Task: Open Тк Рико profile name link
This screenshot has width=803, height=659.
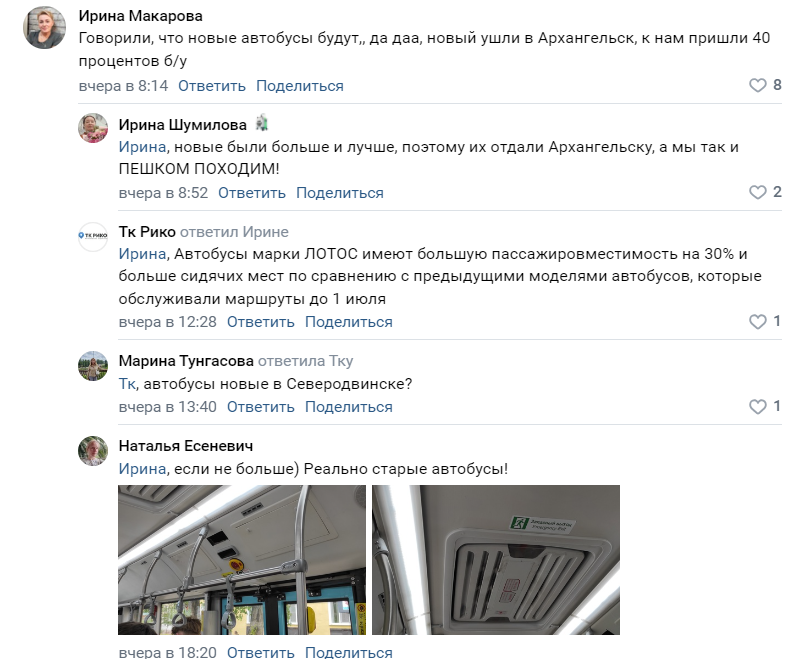Action: (147, 232)
